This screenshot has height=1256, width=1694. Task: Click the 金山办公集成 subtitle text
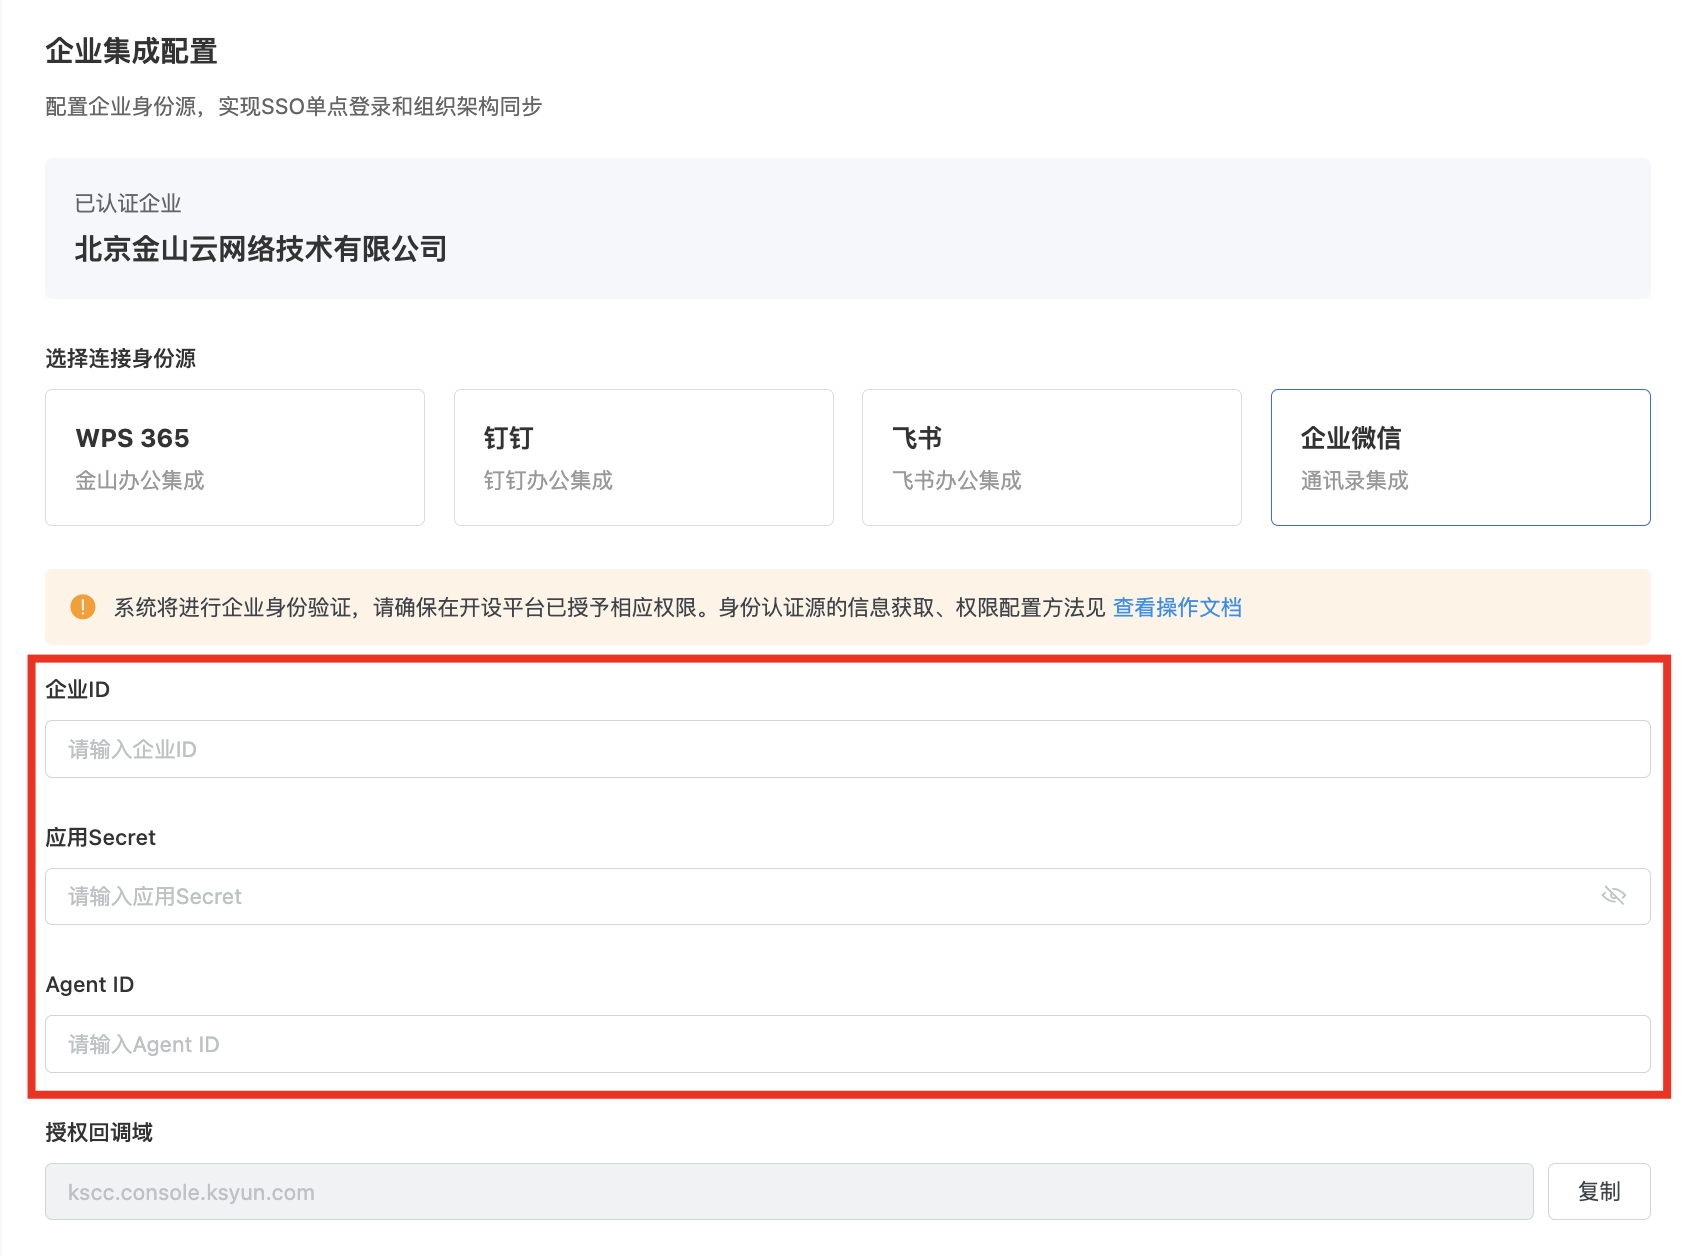click(140, 481)
